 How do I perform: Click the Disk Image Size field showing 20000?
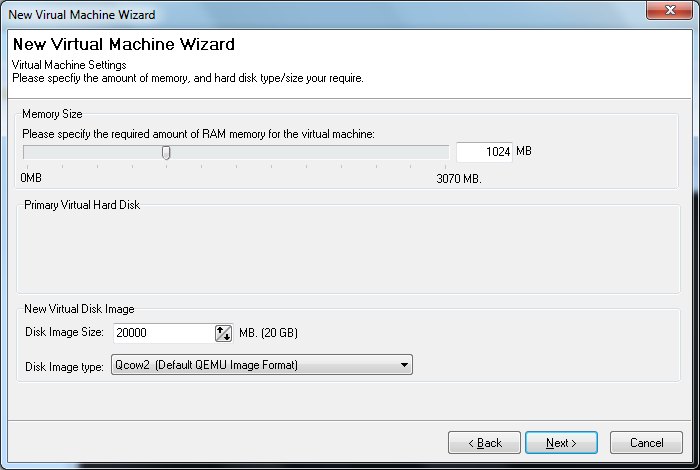pos(164,333)
